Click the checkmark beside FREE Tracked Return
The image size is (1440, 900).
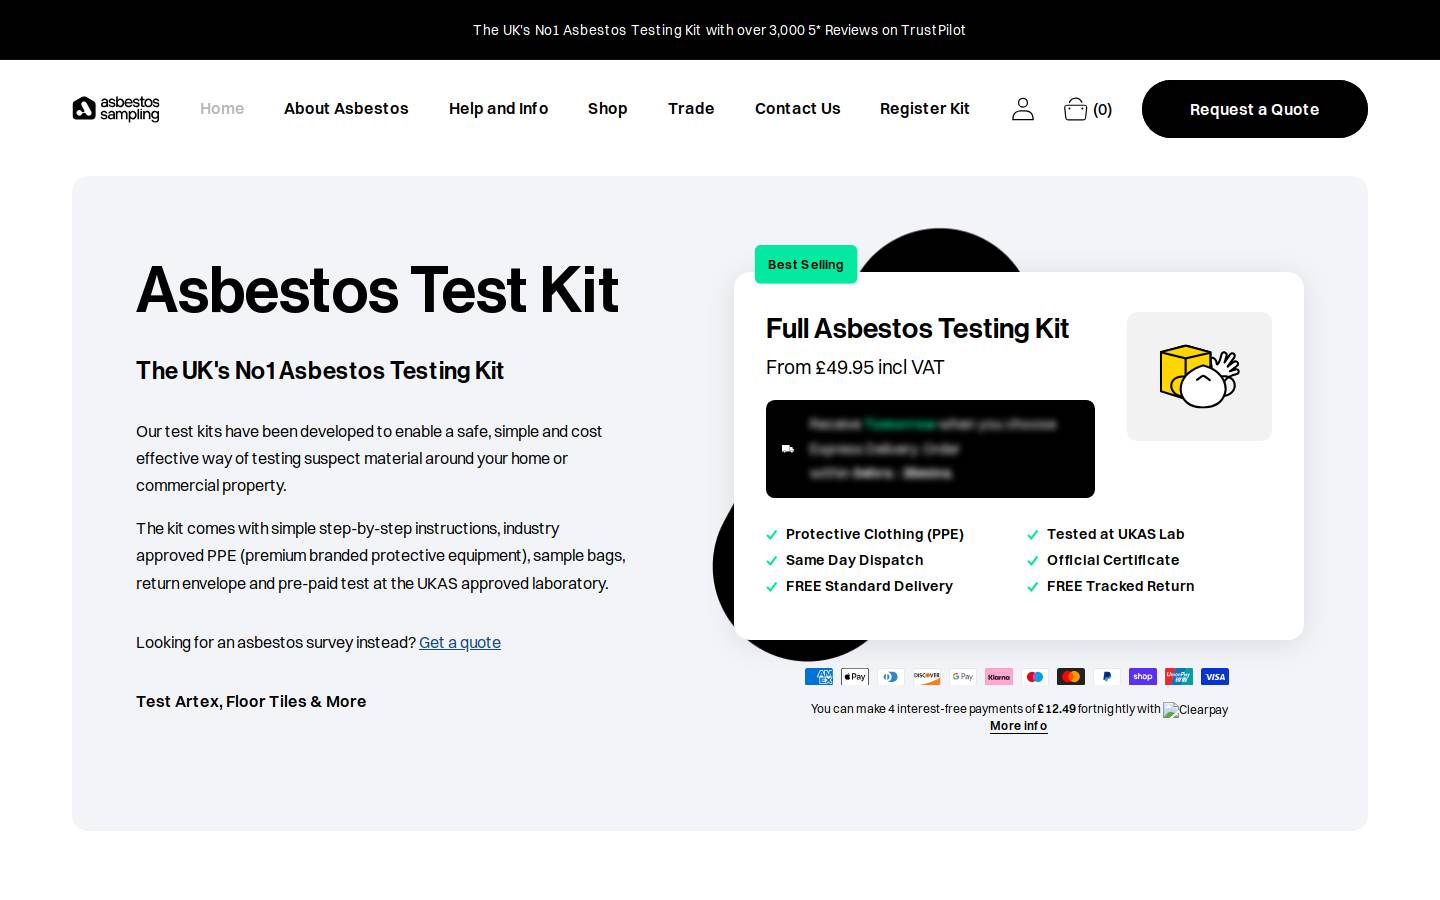tap(1032, 587)
